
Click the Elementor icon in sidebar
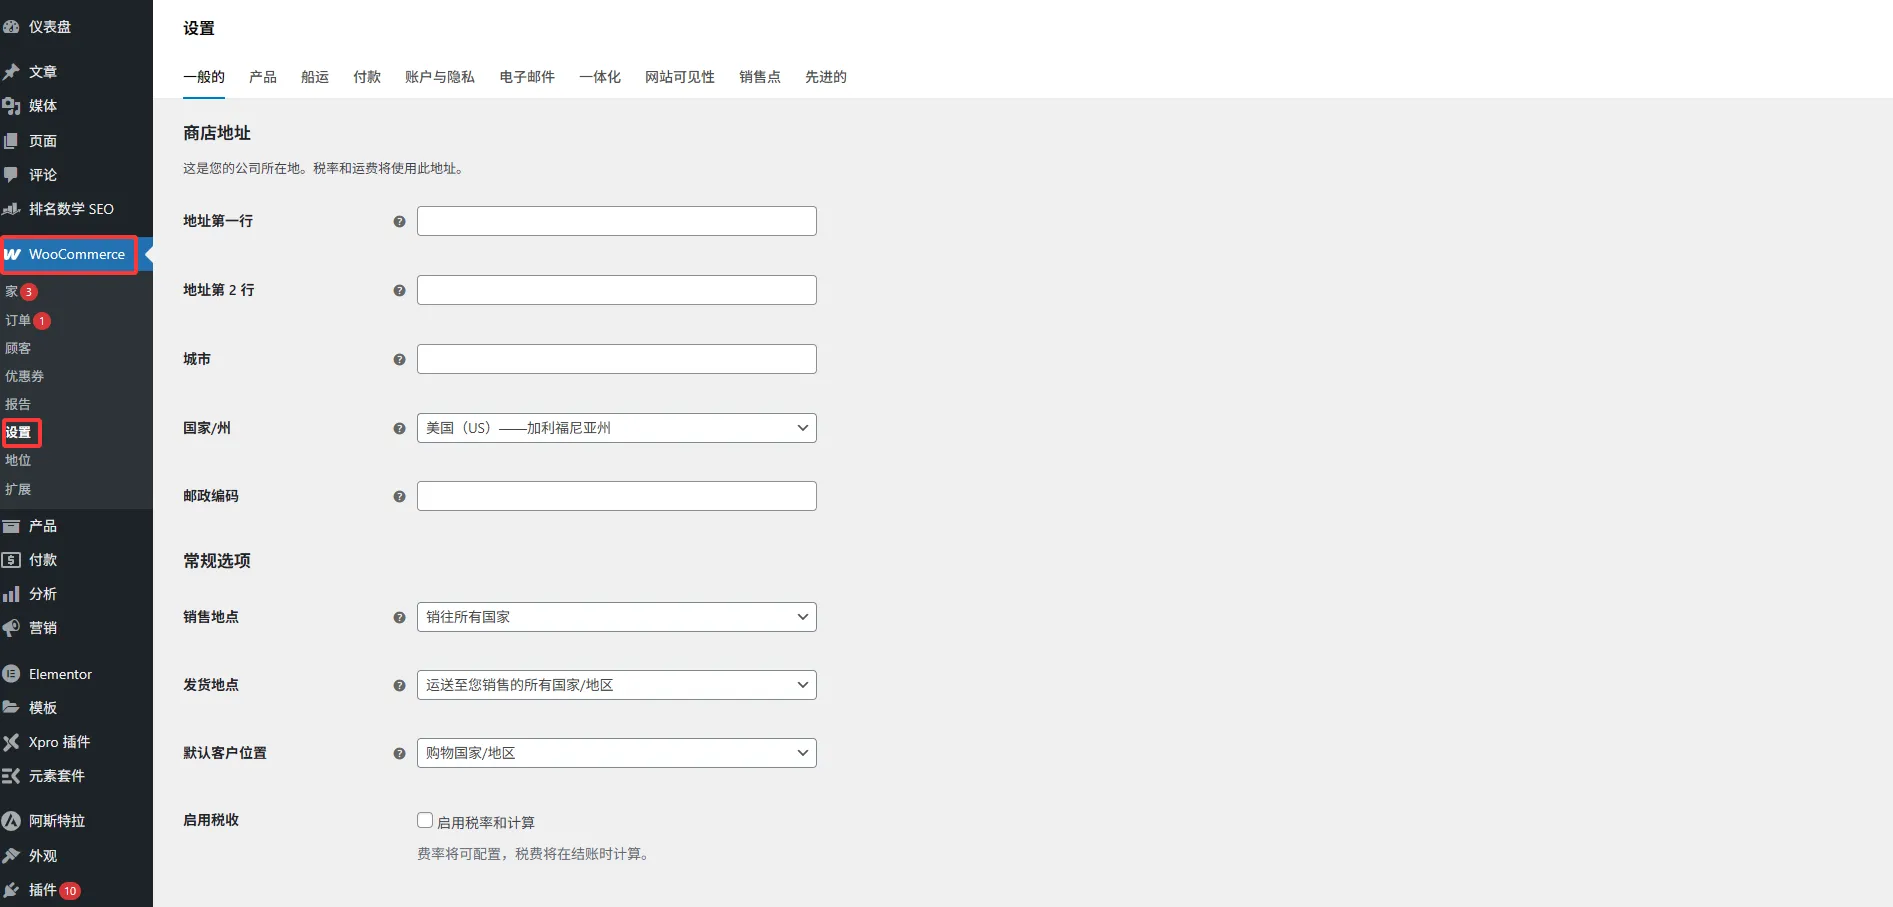12,674
